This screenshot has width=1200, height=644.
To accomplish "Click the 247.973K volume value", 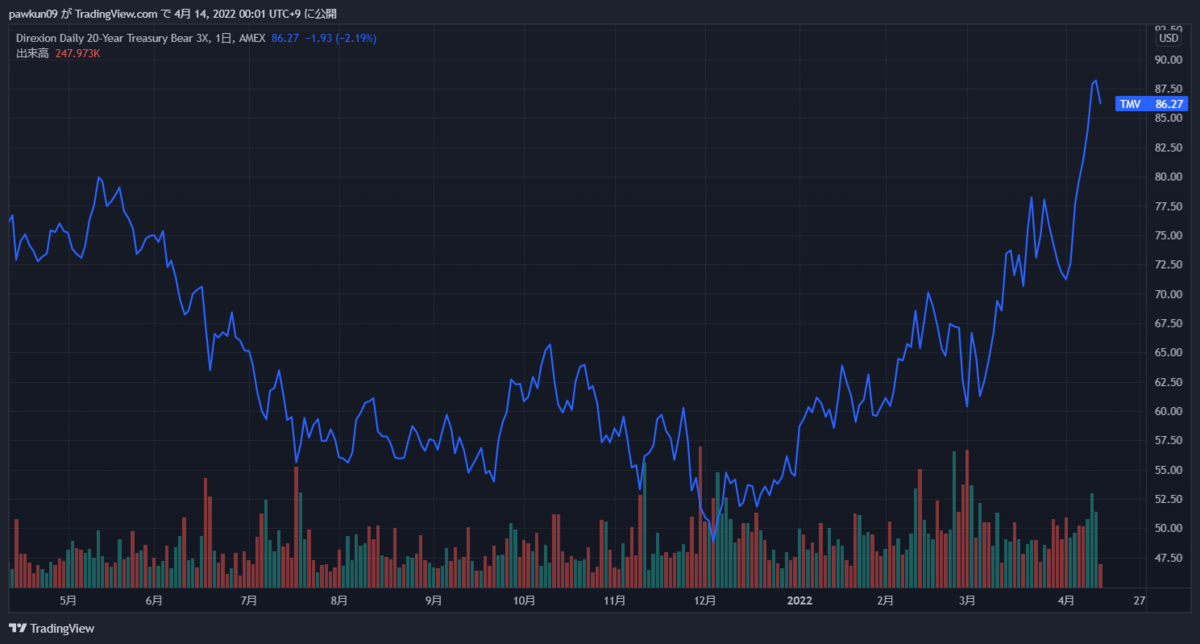I will [x=78, y=53].
